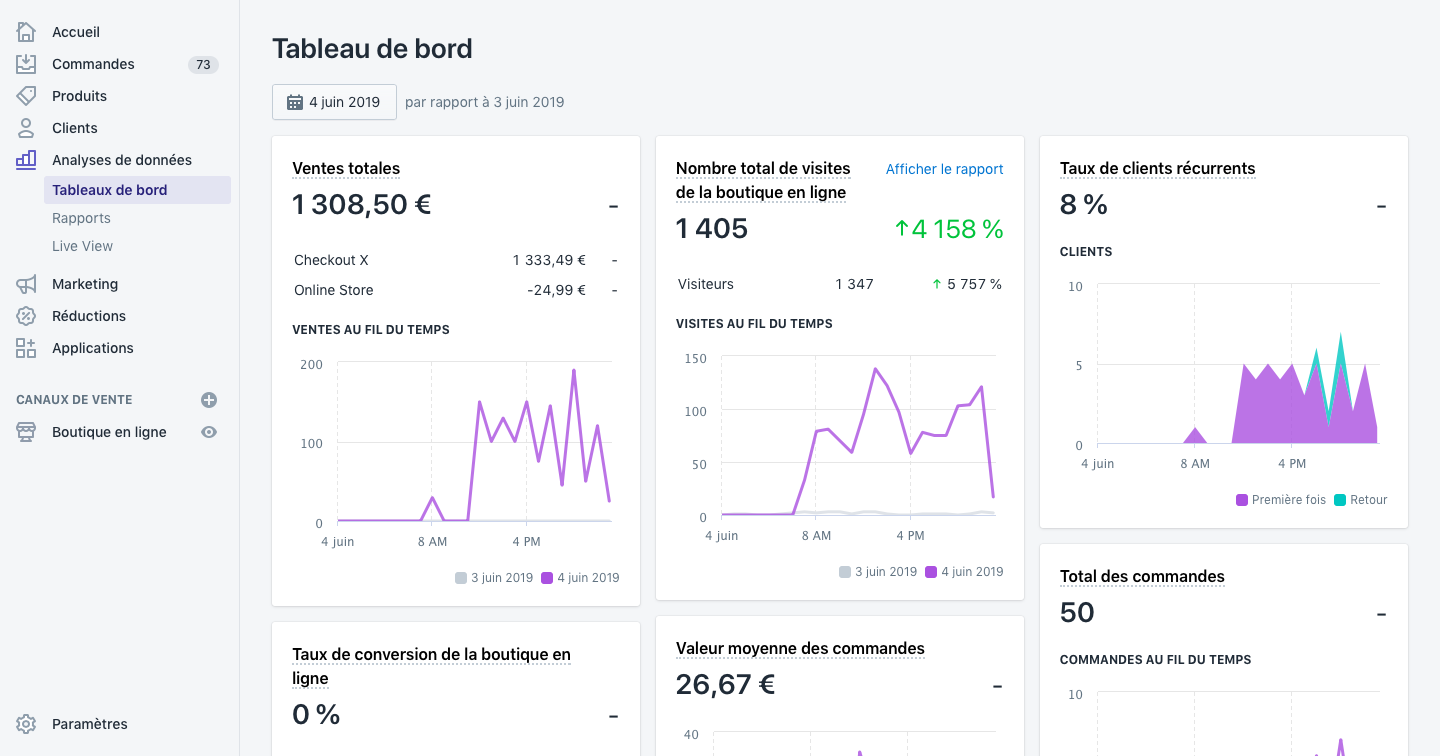The width and height of the screenshot is (1440, 756).
Task: Open the 4 juin 2019 date picker
Action: click(334, 102)
